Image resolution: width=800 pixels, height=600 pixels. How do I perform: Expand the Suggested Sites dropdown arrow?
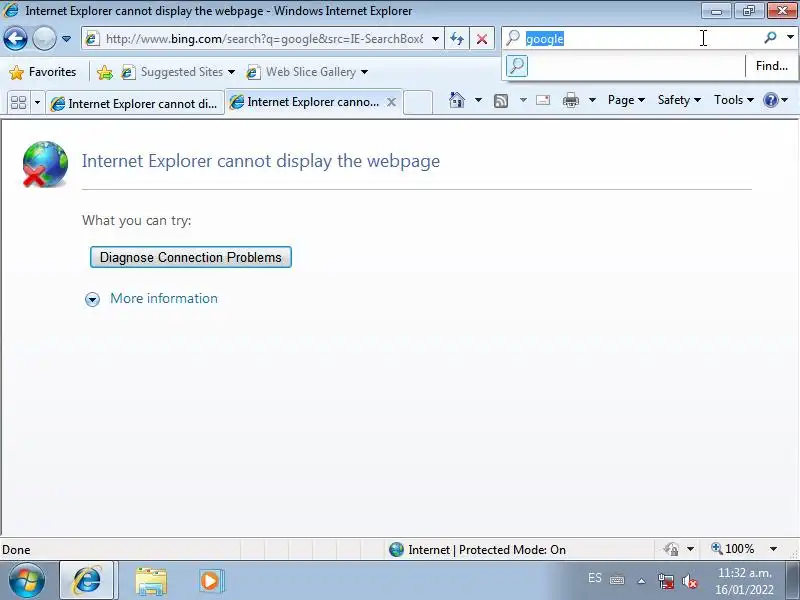pyautogui.click(x=231, y=72)
